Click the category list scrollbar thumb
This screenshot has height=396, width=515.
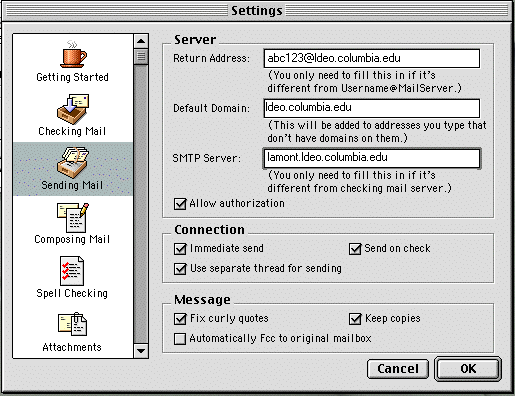tap(141, 57)
